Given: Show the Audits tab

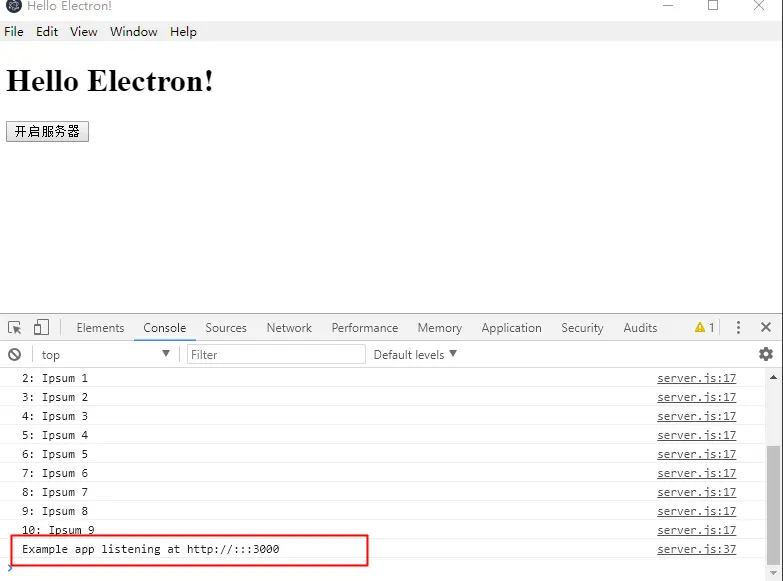Looking at the screenshot, I should coord(640,328).
